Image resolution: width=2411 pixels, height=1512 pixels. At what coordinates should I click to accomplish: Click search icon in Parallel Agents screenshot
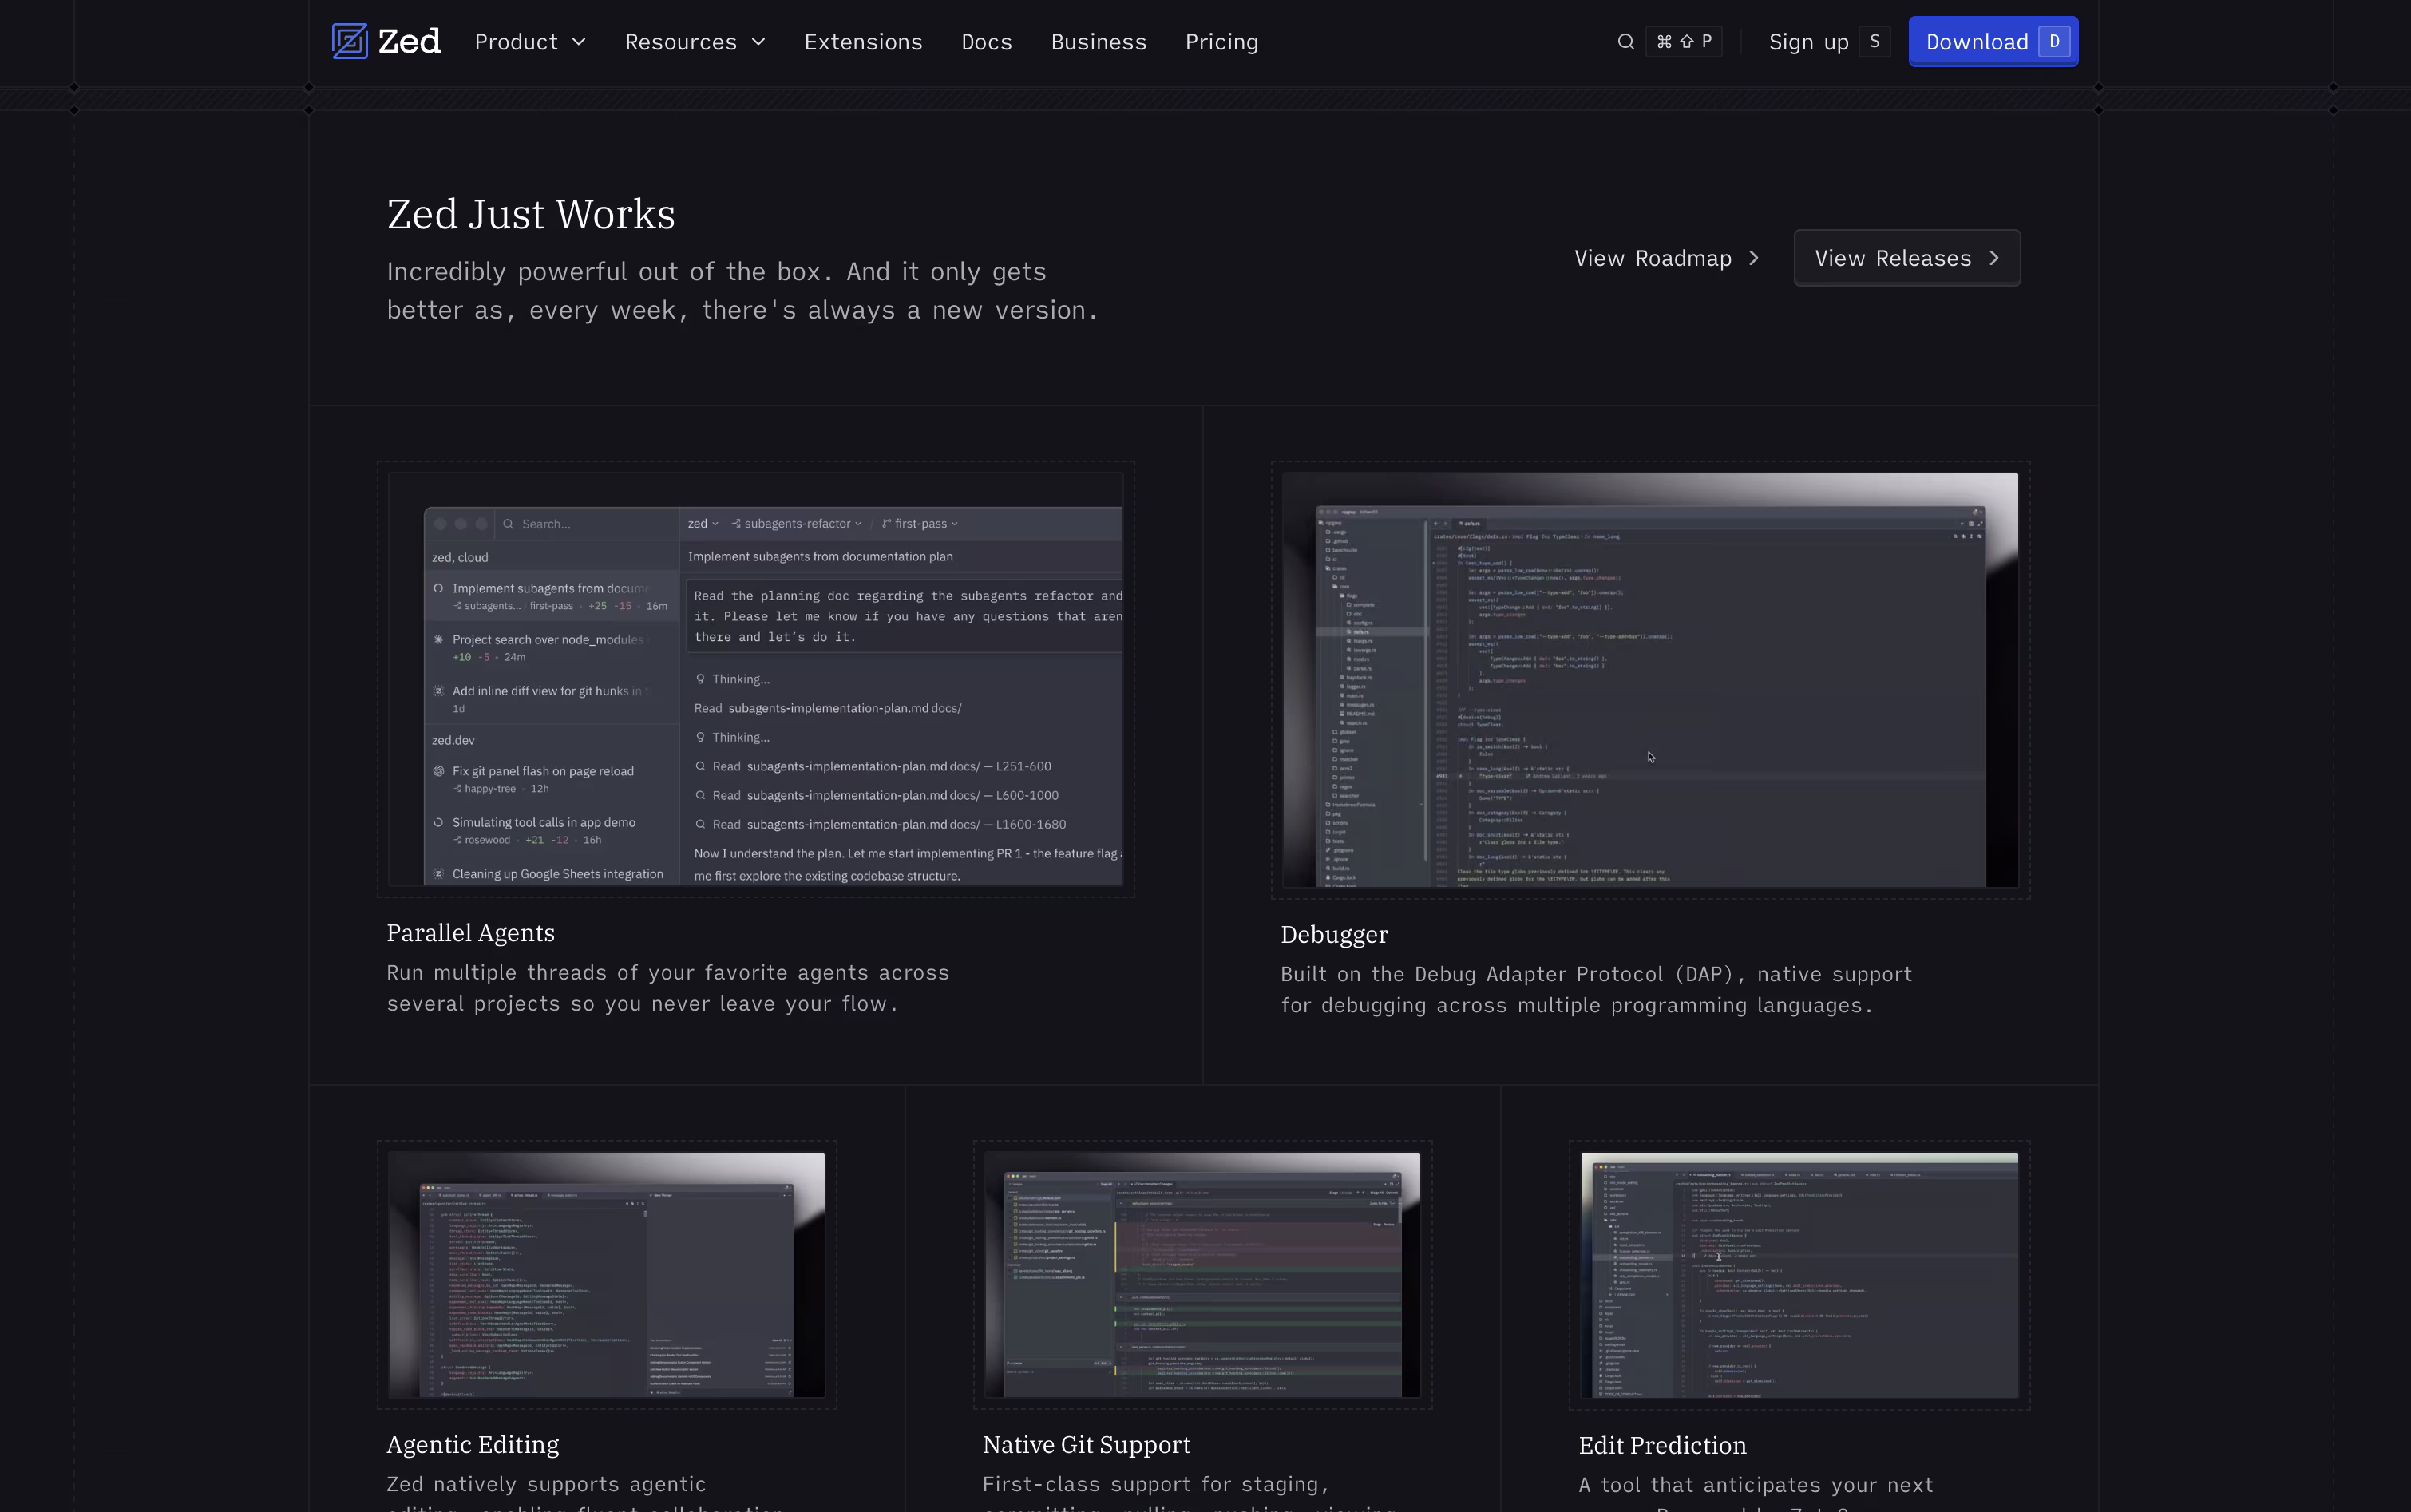(508, 524)
